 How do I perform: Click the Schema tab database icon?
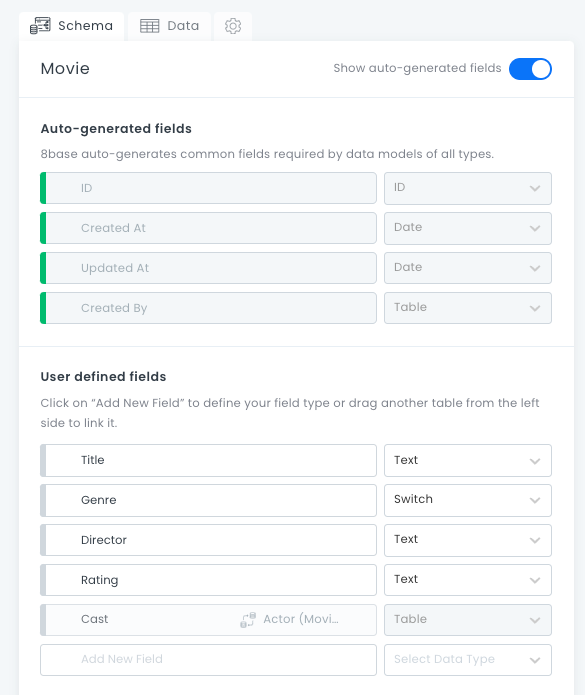click(x=40, y=26)
